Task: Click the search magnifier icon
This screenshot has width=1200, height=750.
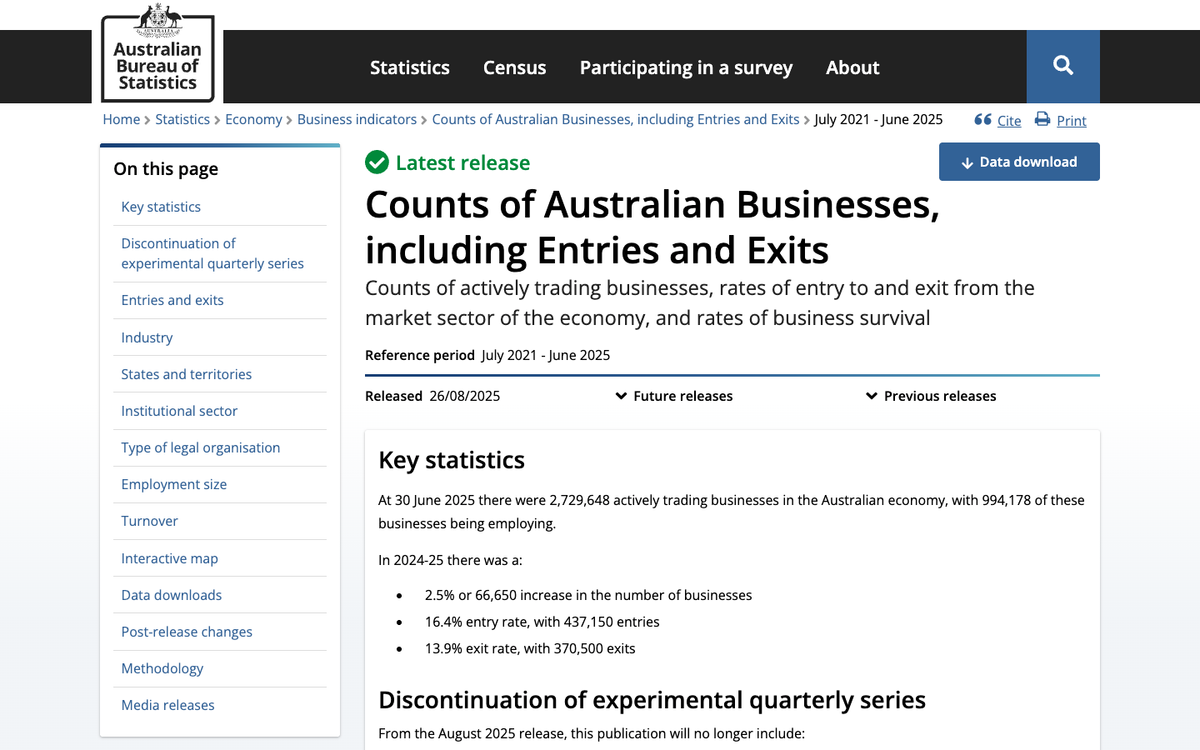Action: pyautogui.click(x=1063, y=66)
